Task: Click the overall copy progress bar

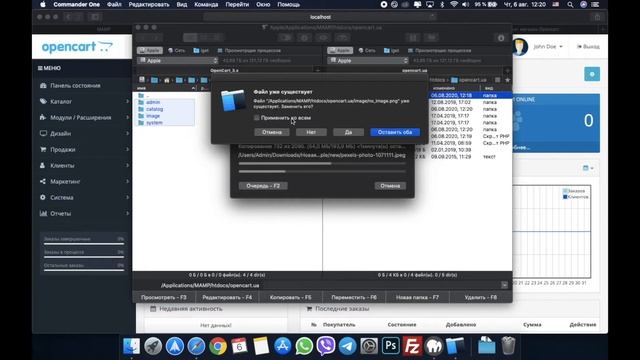Action: click(322, 171)
